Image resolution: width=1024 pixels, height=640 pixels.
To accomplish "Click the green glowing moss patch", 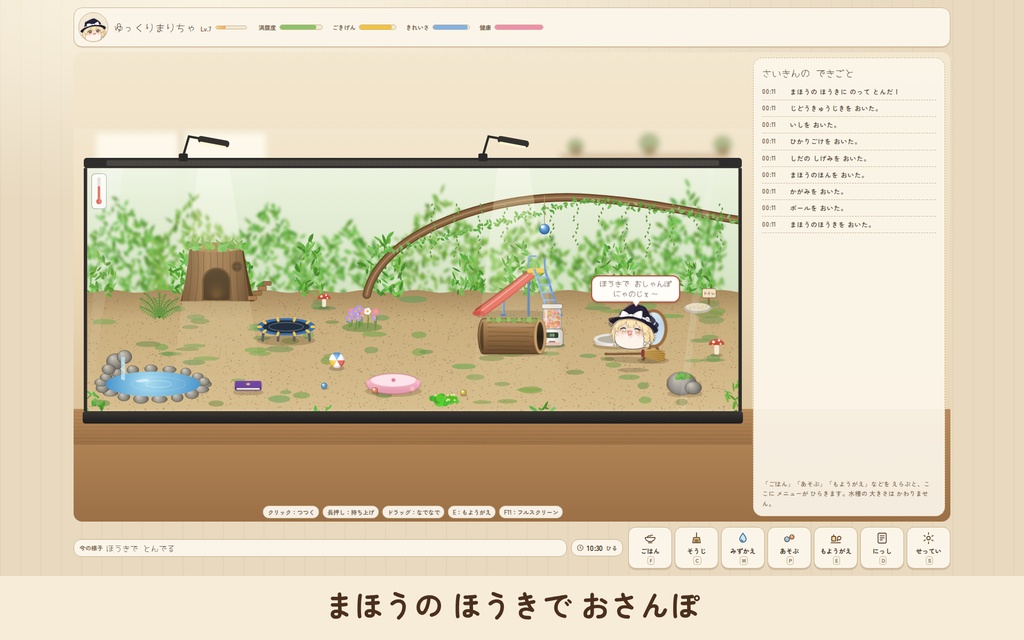I will 444,399.
